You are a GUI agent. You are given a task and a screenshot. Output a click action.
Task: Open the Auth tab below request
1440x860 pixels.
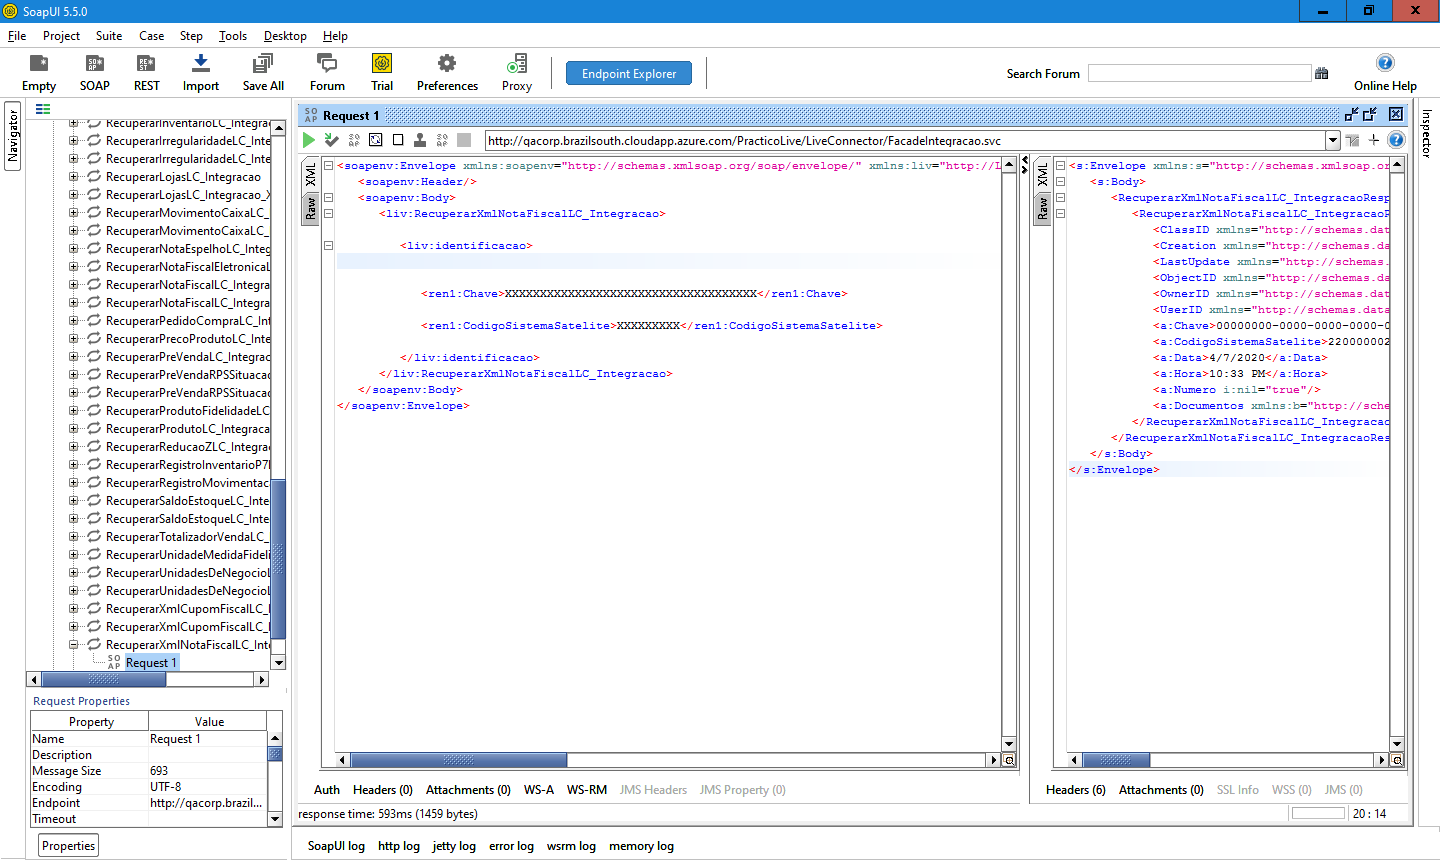[x=327, y=790]
